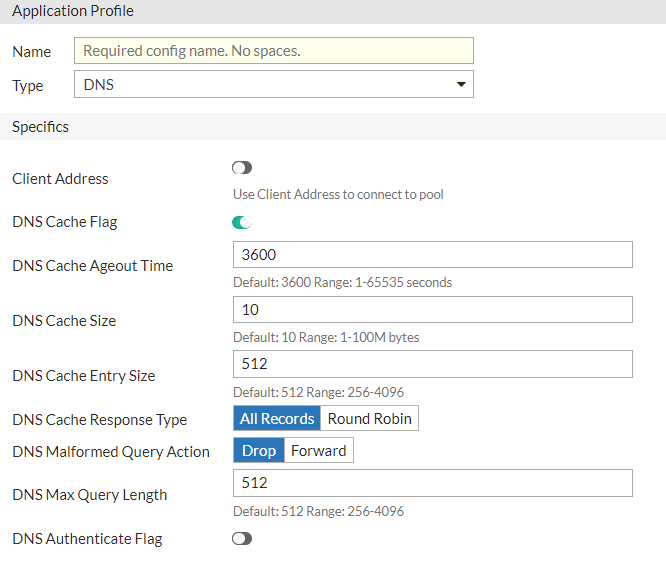Select the DNS Cache Entry Size field
The width and height of the screenshot is (666, 561).
coord(432,364)
